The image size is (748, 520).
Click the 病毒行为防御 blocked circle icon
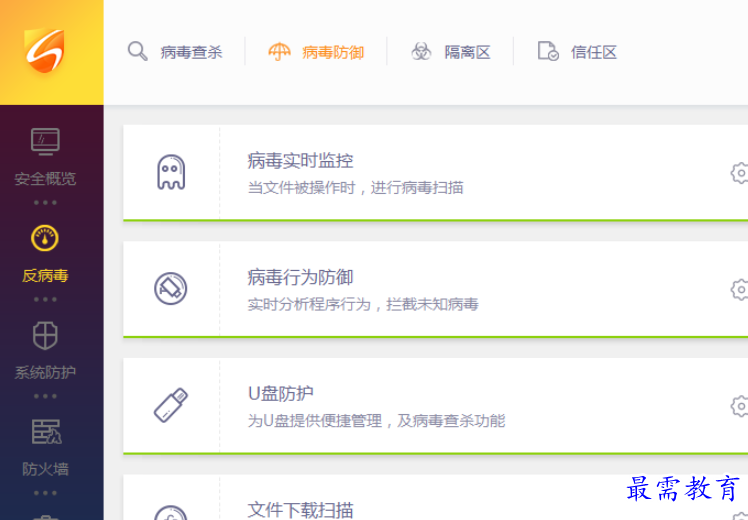coord(170,289)
